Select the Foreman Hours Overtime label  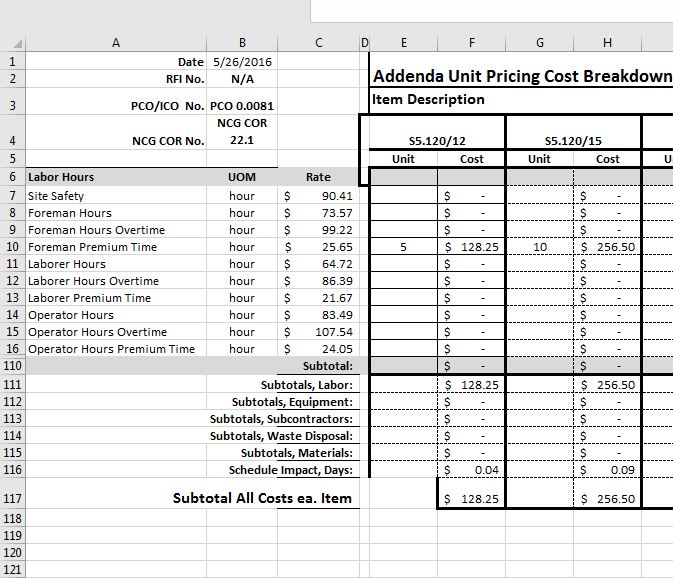116,230
